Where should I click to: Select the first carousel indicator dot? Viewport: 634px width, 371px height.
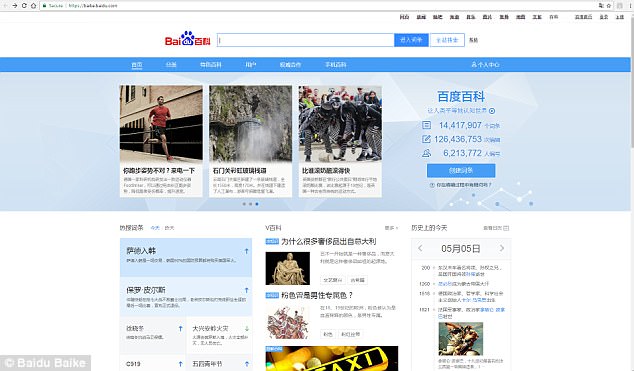[x=244, y=204]
